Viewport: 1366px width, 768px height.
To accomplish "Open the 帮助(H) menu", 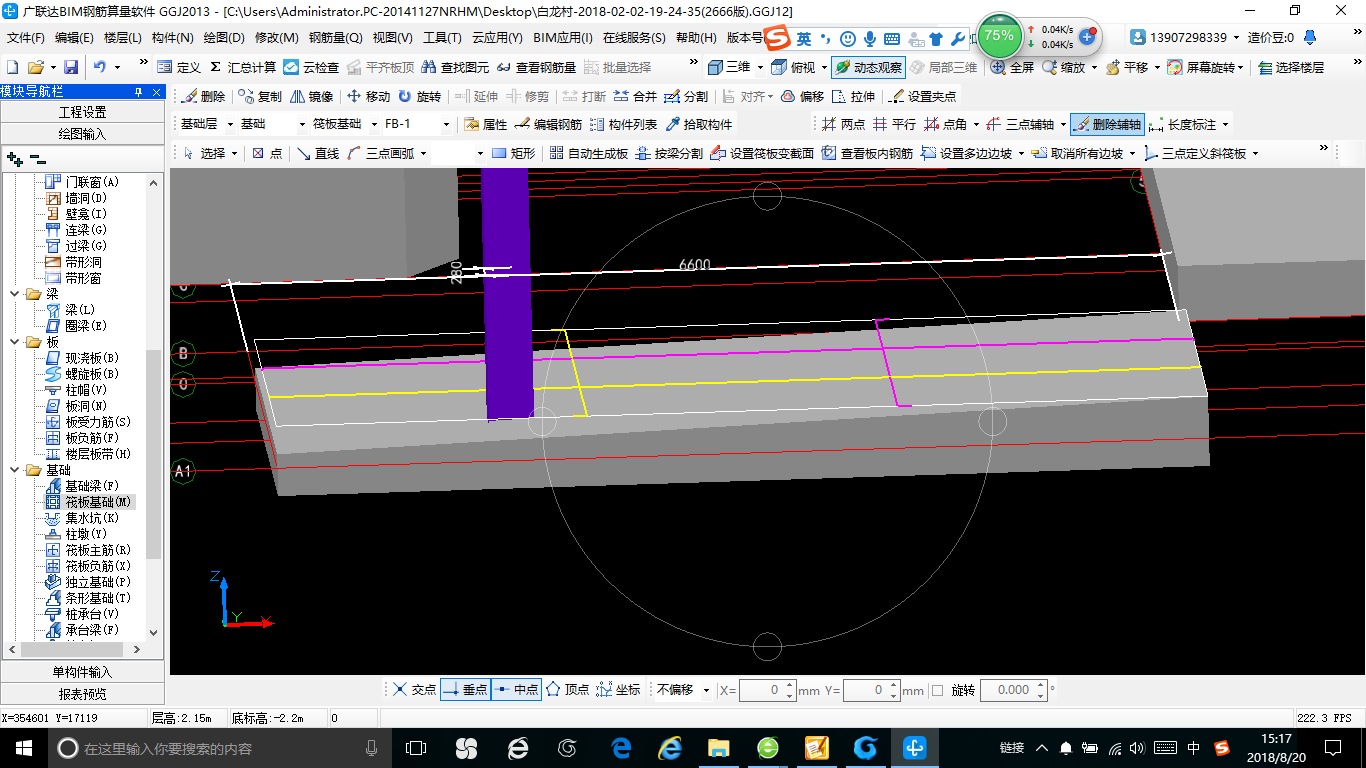I will coord(696,38).
